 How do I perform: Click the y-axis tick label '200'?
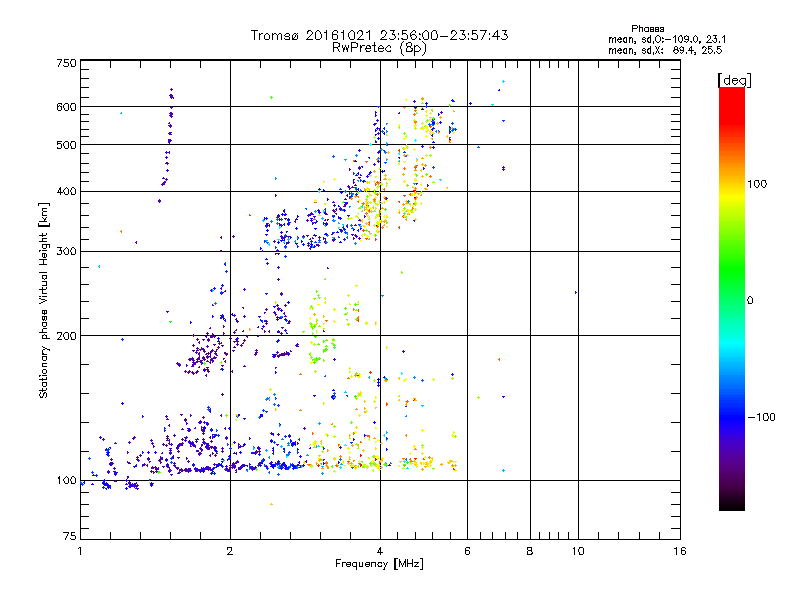pos(67,336)
